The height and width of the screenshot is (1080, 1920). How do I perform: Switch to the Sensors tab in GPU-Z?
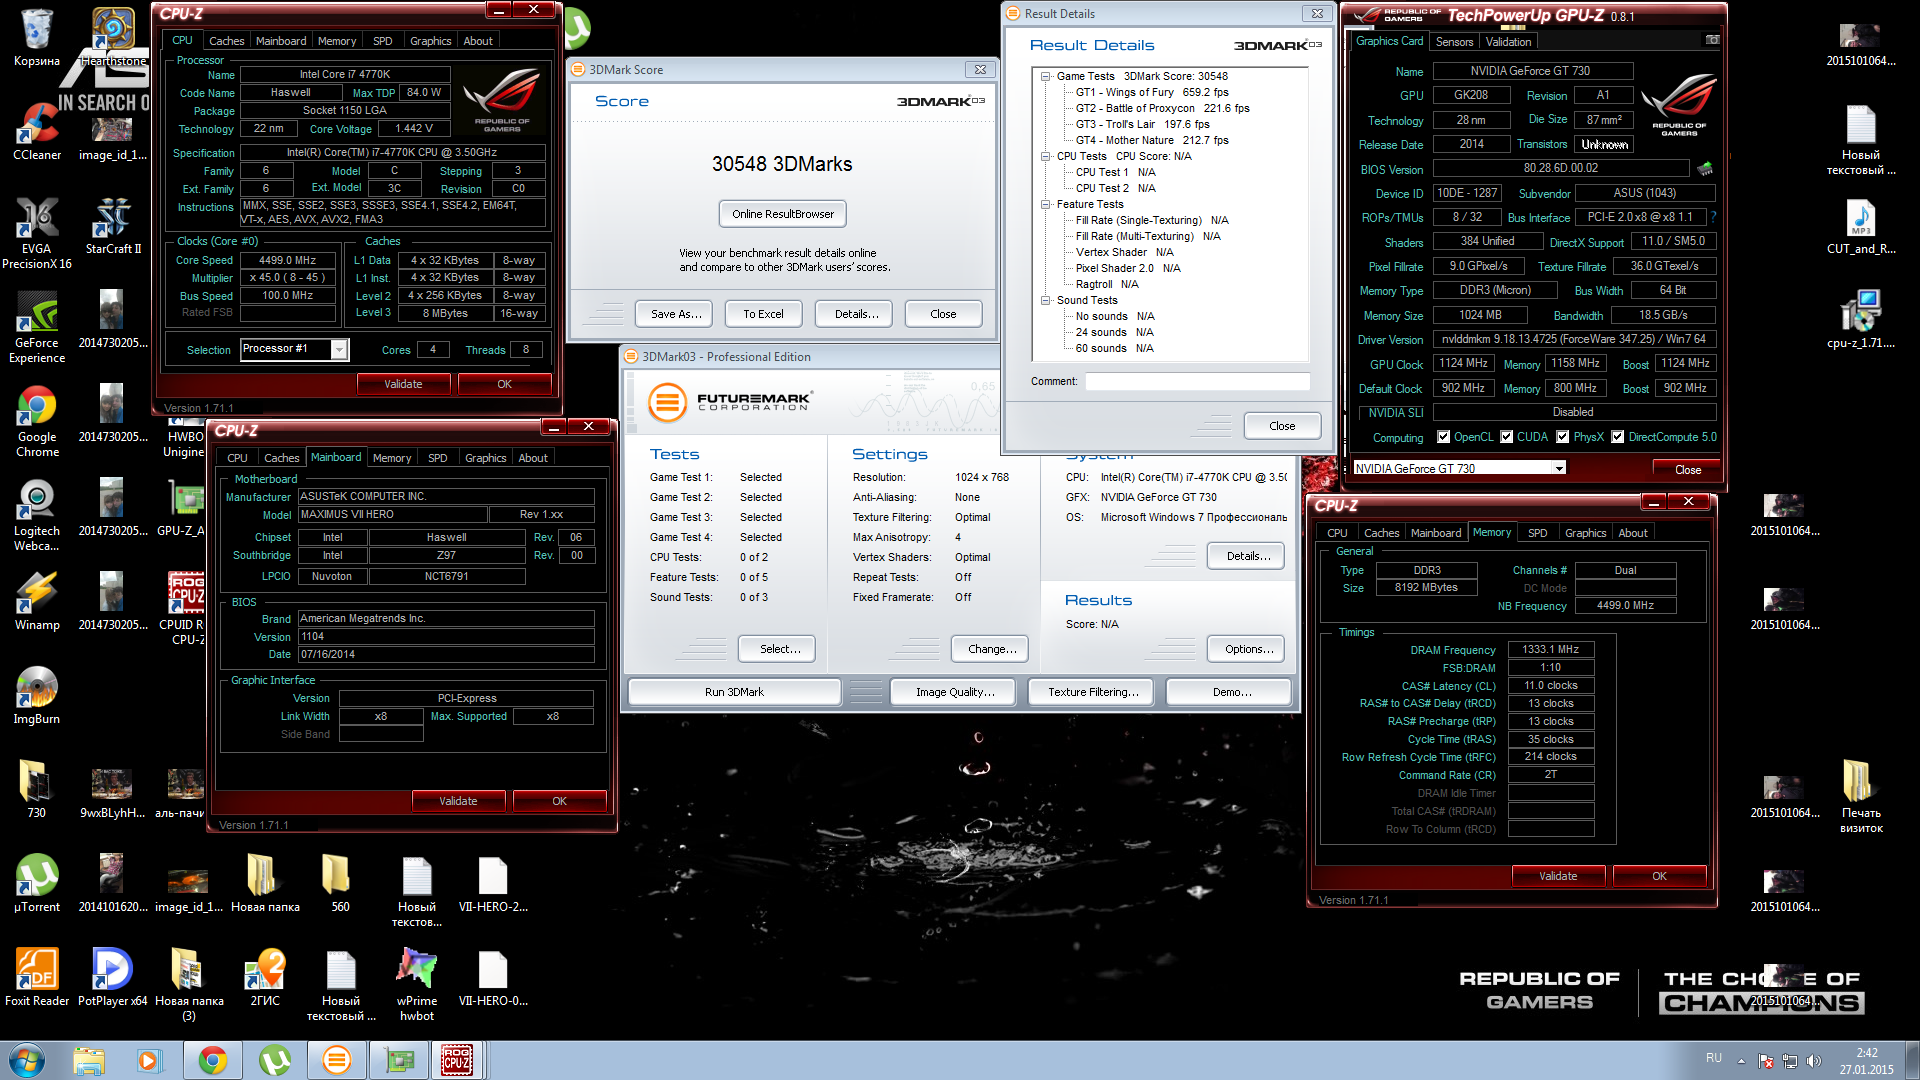point(1454,42)
